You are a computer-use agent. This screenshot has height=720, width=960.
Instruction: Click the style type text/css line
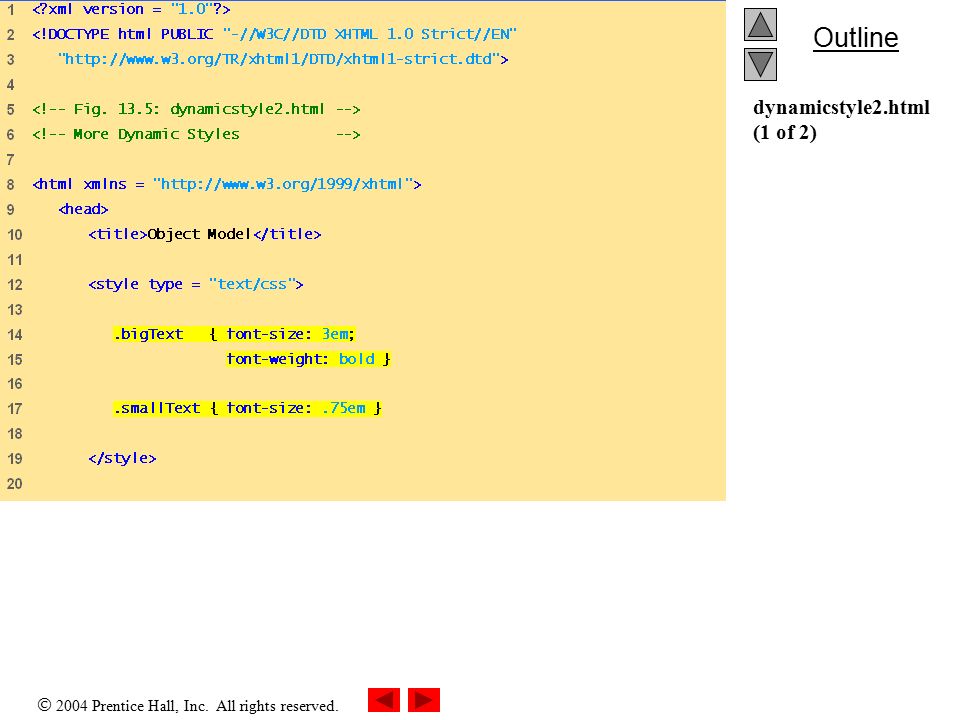(x=196, y=285)
